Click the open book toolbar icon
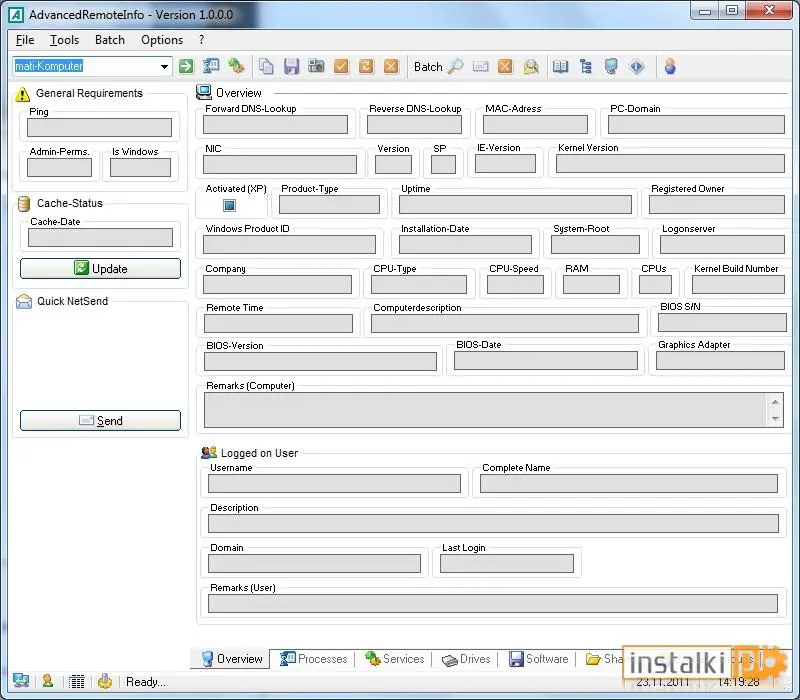Screen dimensions: 800x700 [x=560, y=66]
